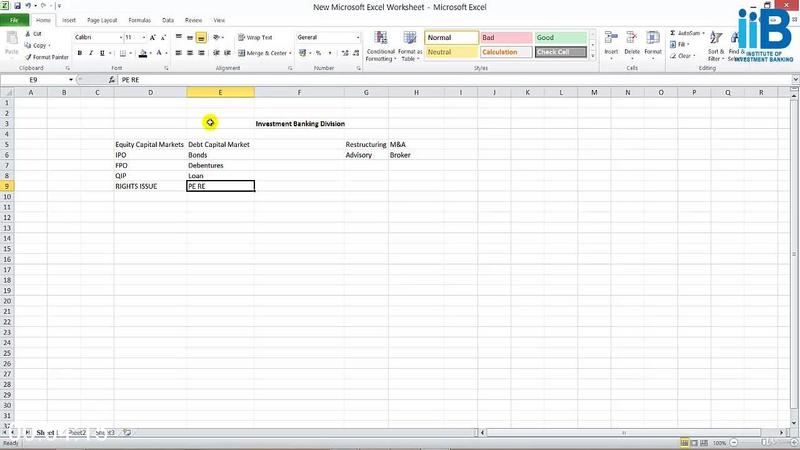
Task: Open Sort & Filter options
Action: click(x=716, y=46)
